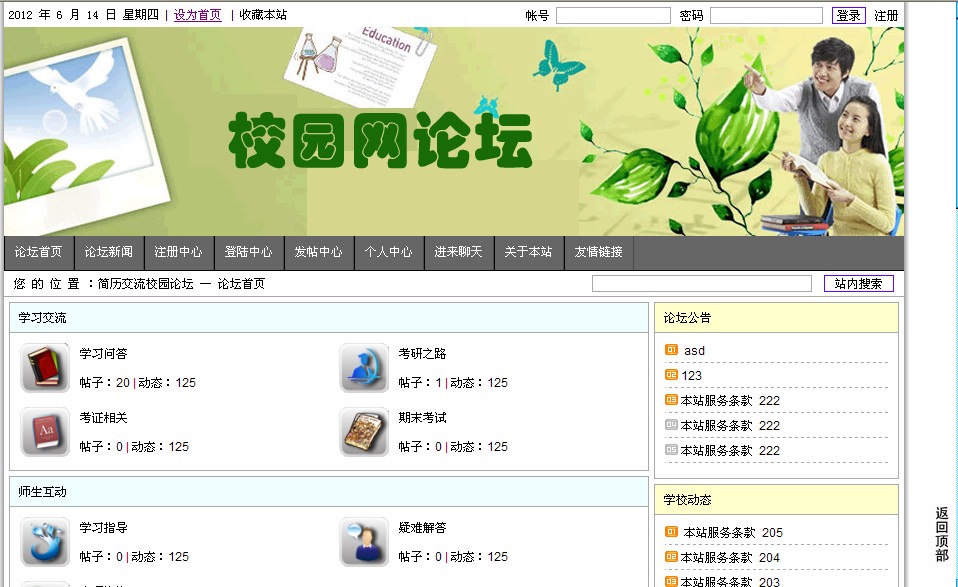Open 本站服务条款 204 in 学校动态
Image resolution: width=958 pixels, height=587 pixels.
[x=730, y=558]
